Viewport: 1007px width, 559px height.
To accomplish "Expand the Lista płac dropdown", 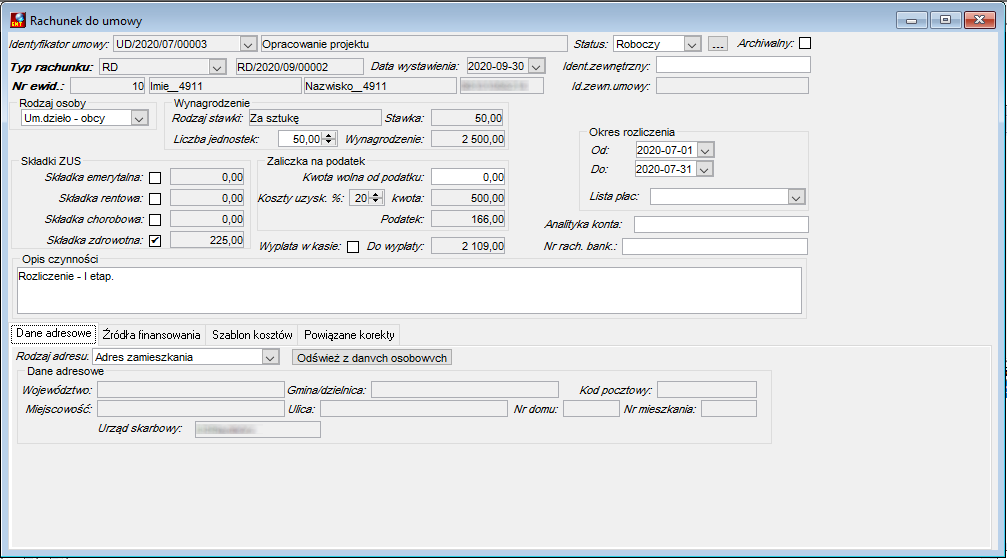I will pyautogui.click(x=796, y=197).
